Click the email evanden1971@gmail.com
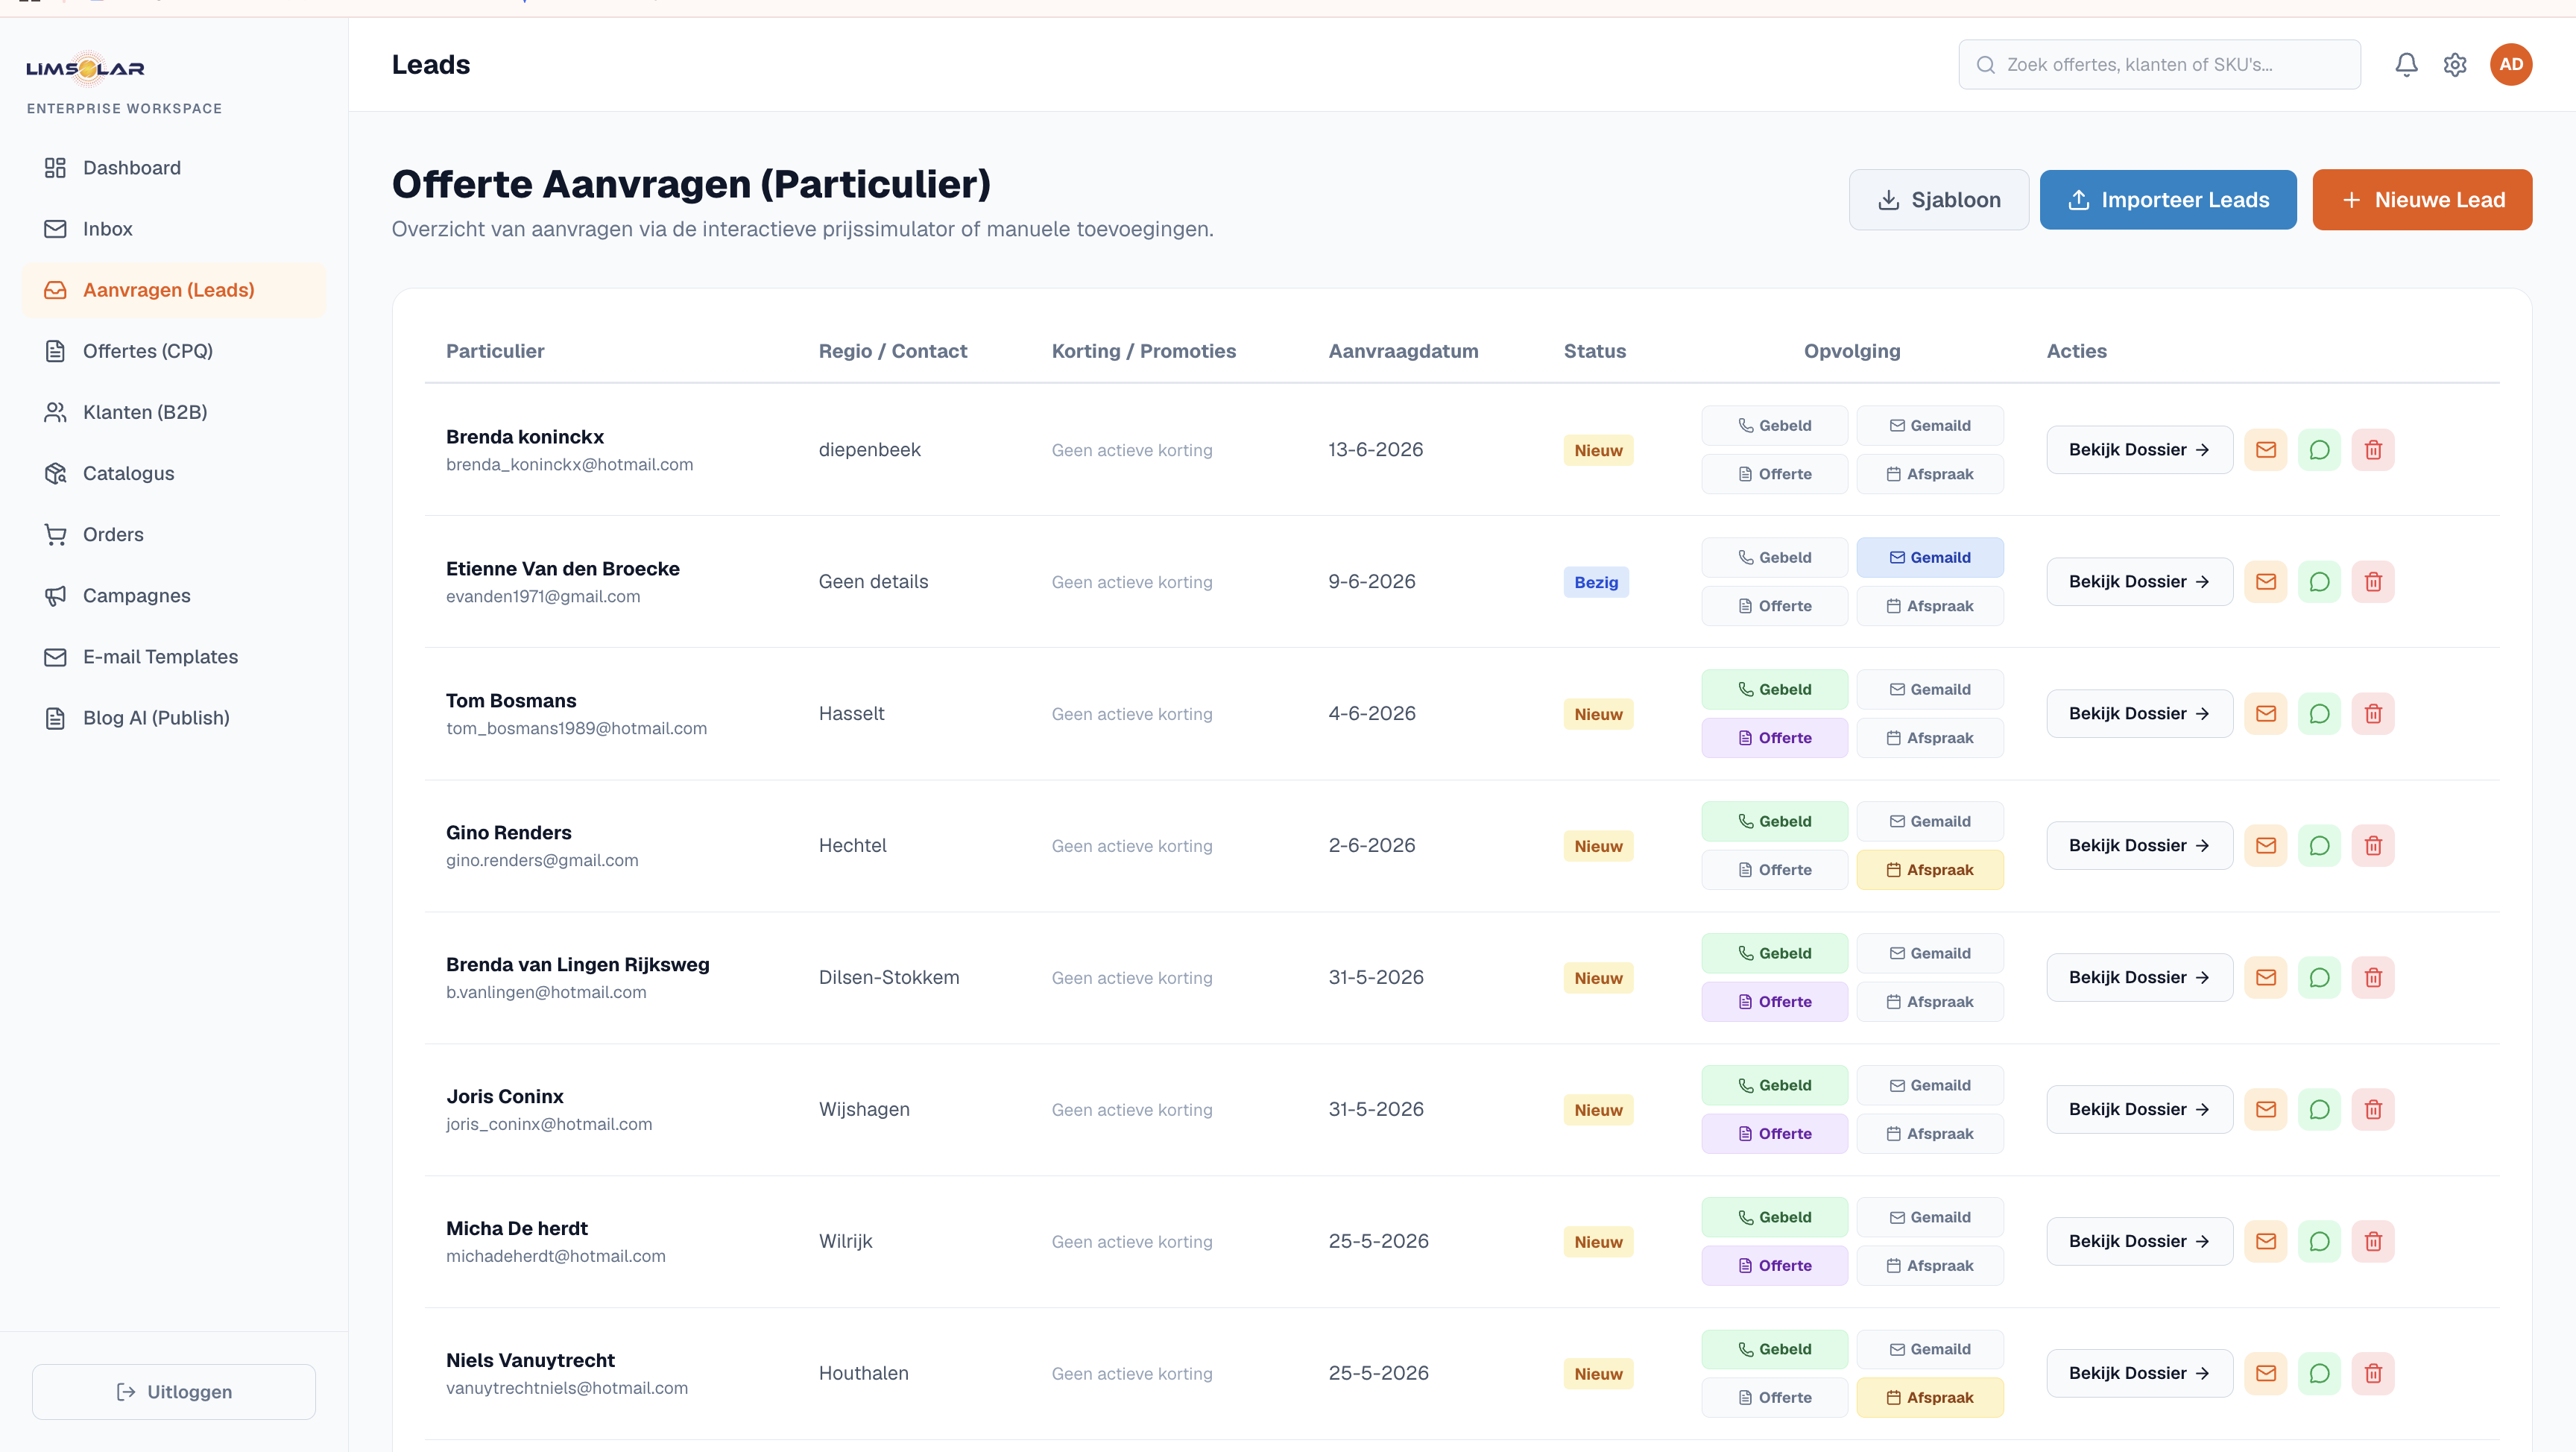Image resolution: width=2576 pixels, height=1452 pixels. click(x=543, y=597)
